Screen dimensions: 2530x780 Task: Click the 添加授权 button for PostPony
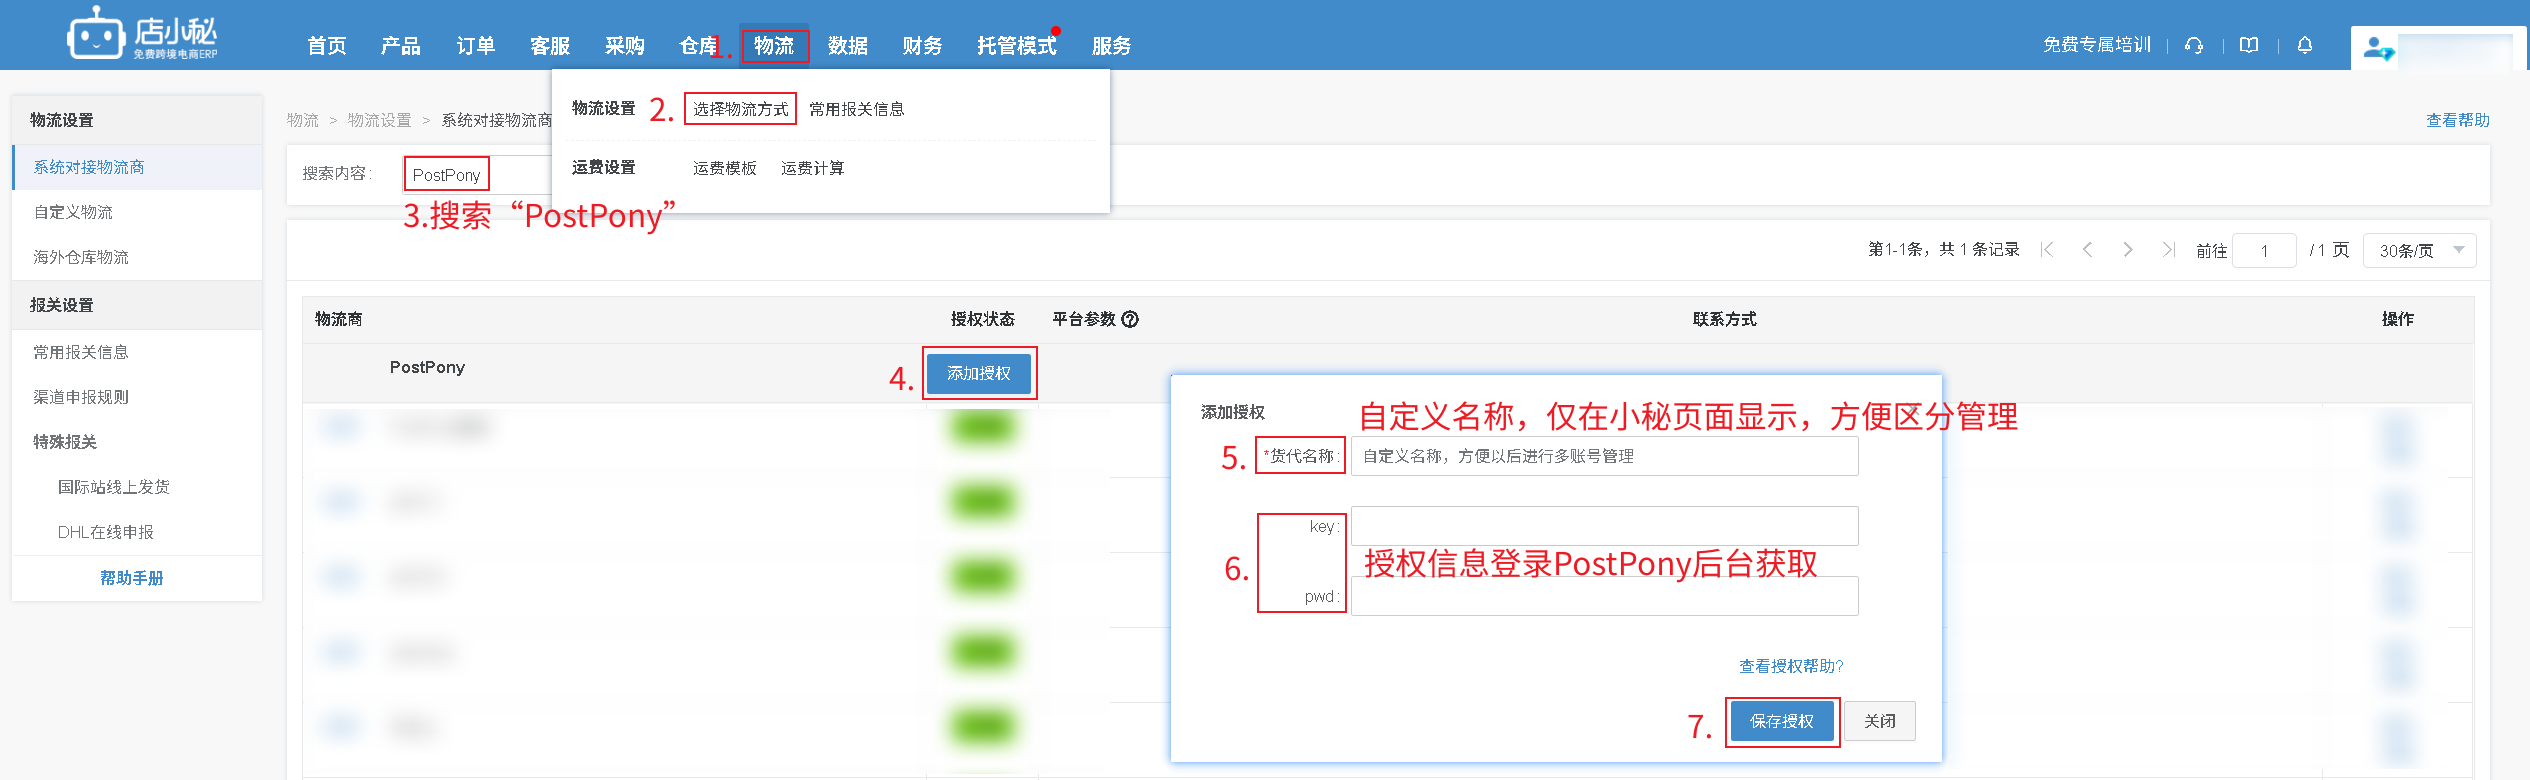point(979,373)
